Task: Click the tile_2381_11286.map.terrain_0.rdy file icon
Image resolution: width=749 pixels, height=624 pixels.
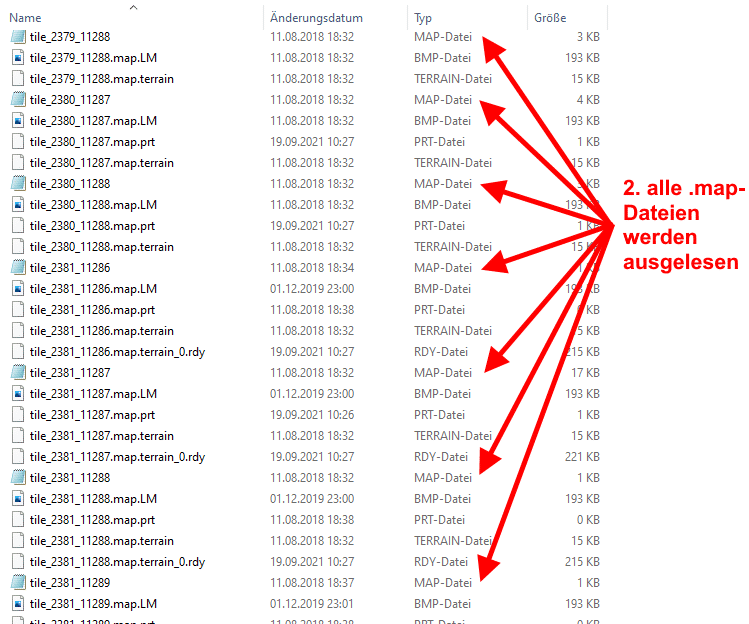Action: coord(17,352)
